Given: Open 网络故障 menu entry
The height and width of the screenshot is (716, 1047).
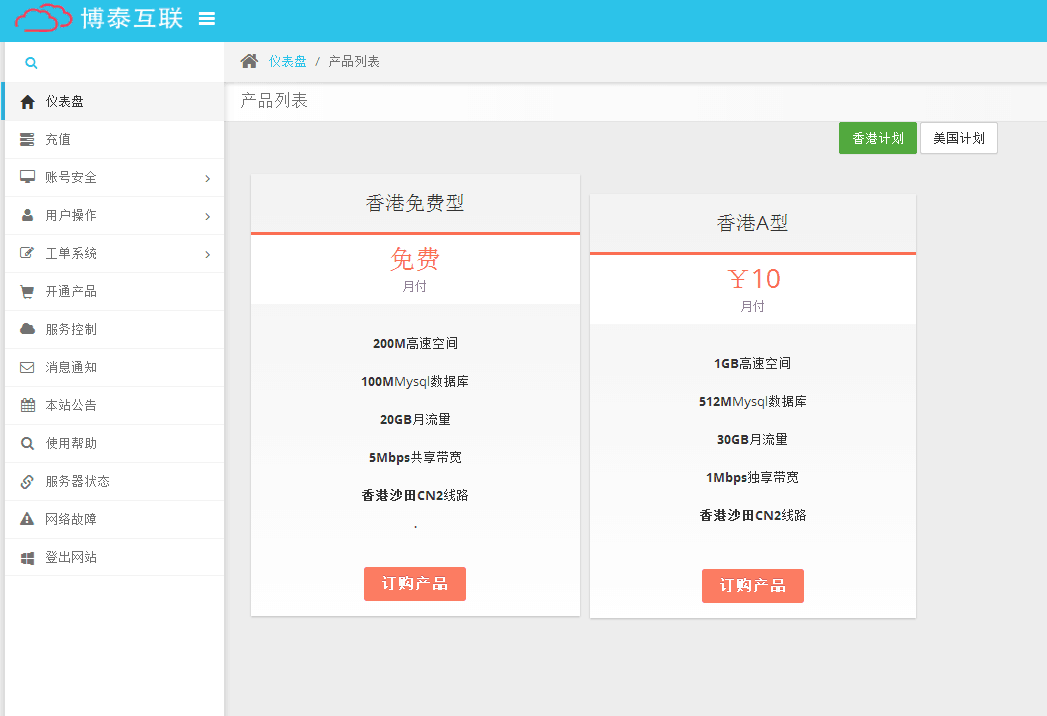Looking at the screenshot, I should [x=114, y=519].
